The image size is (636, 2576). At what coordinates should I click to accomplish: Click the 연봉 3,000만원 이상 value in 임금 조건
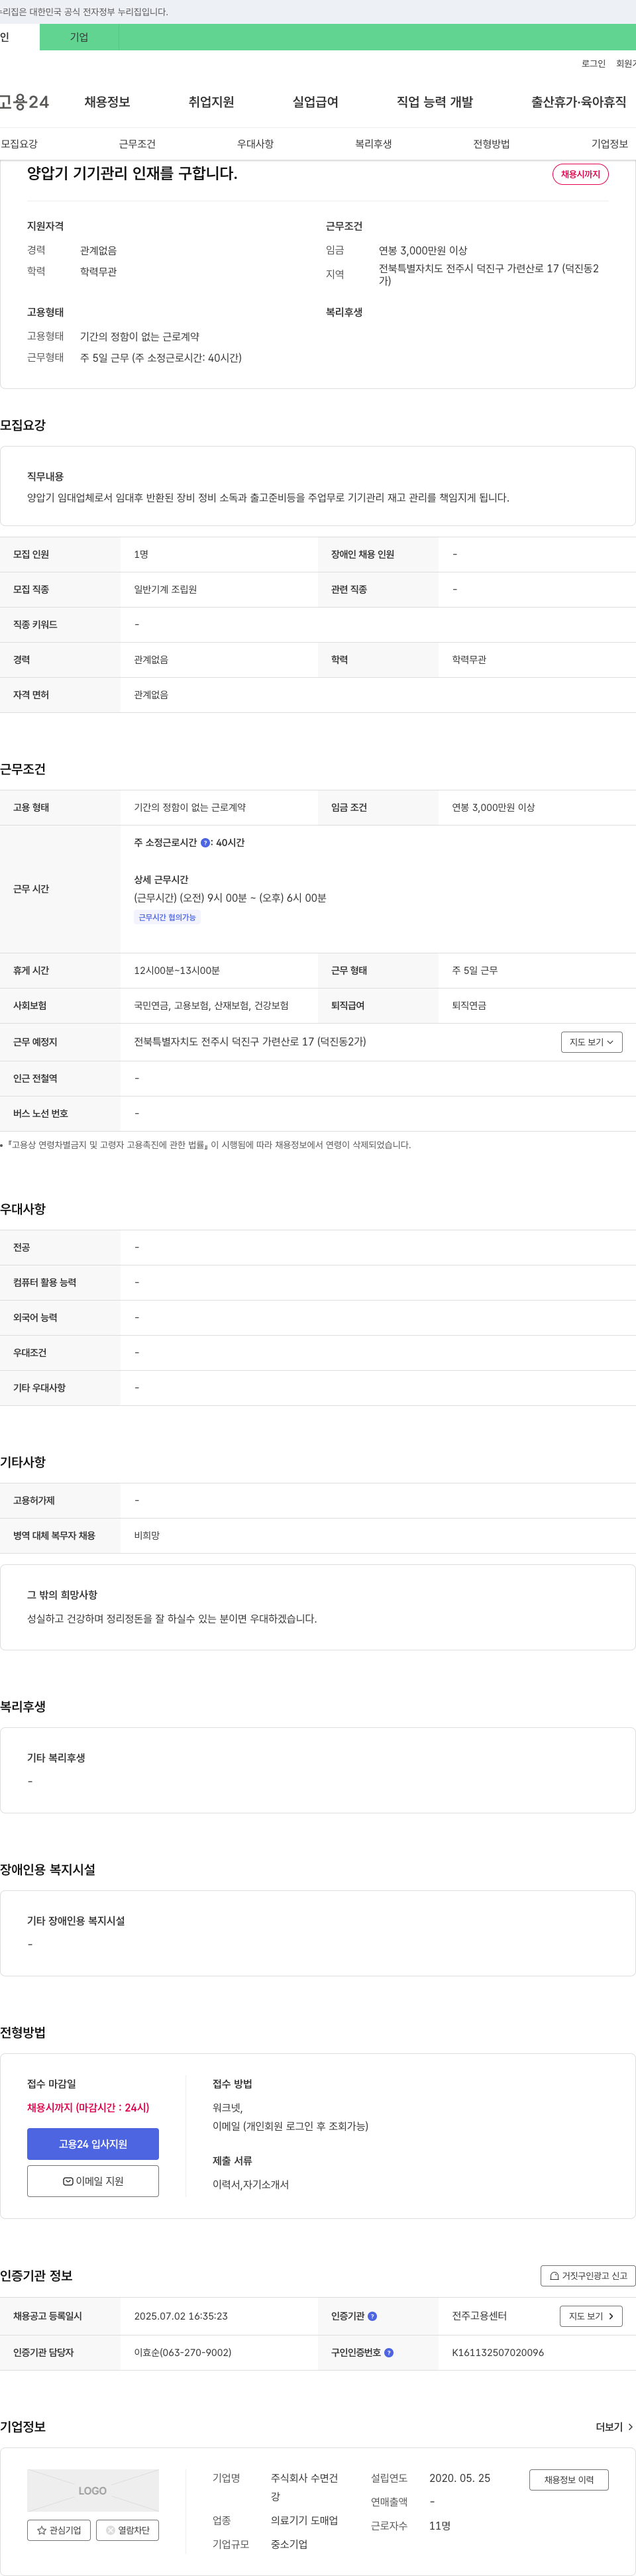pos(493,807)
